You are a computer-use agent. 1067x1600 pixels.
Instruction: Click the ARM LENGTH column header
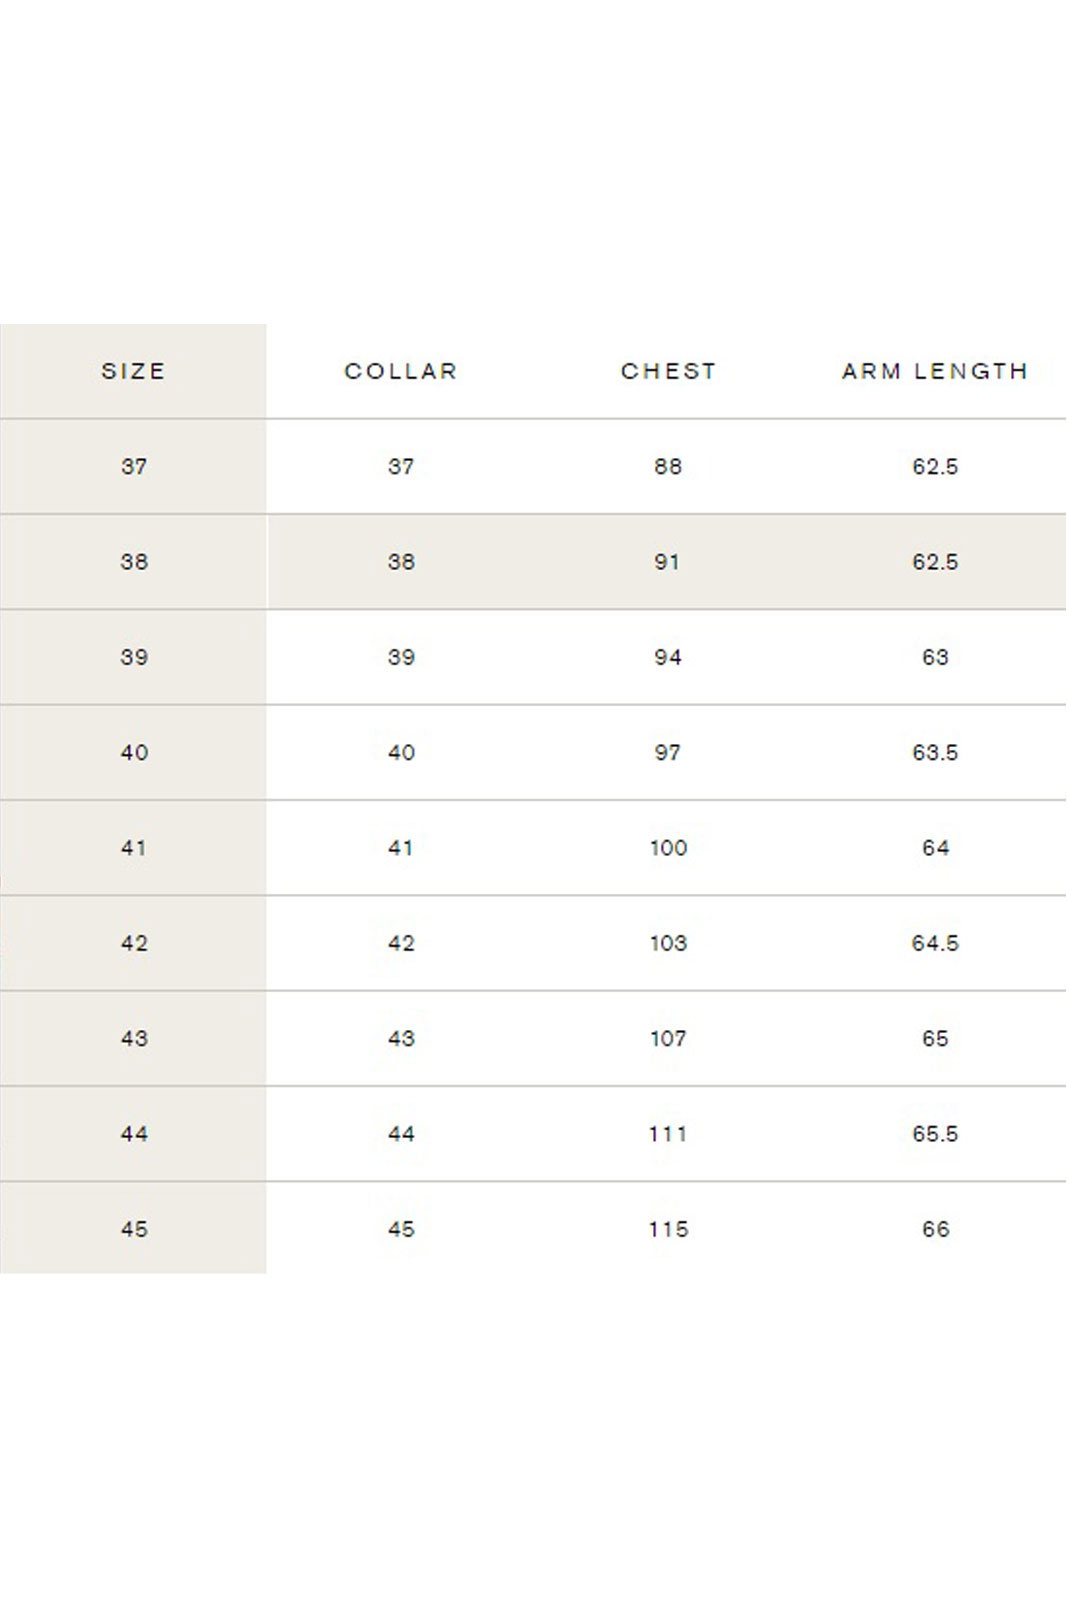coord(935,371)
